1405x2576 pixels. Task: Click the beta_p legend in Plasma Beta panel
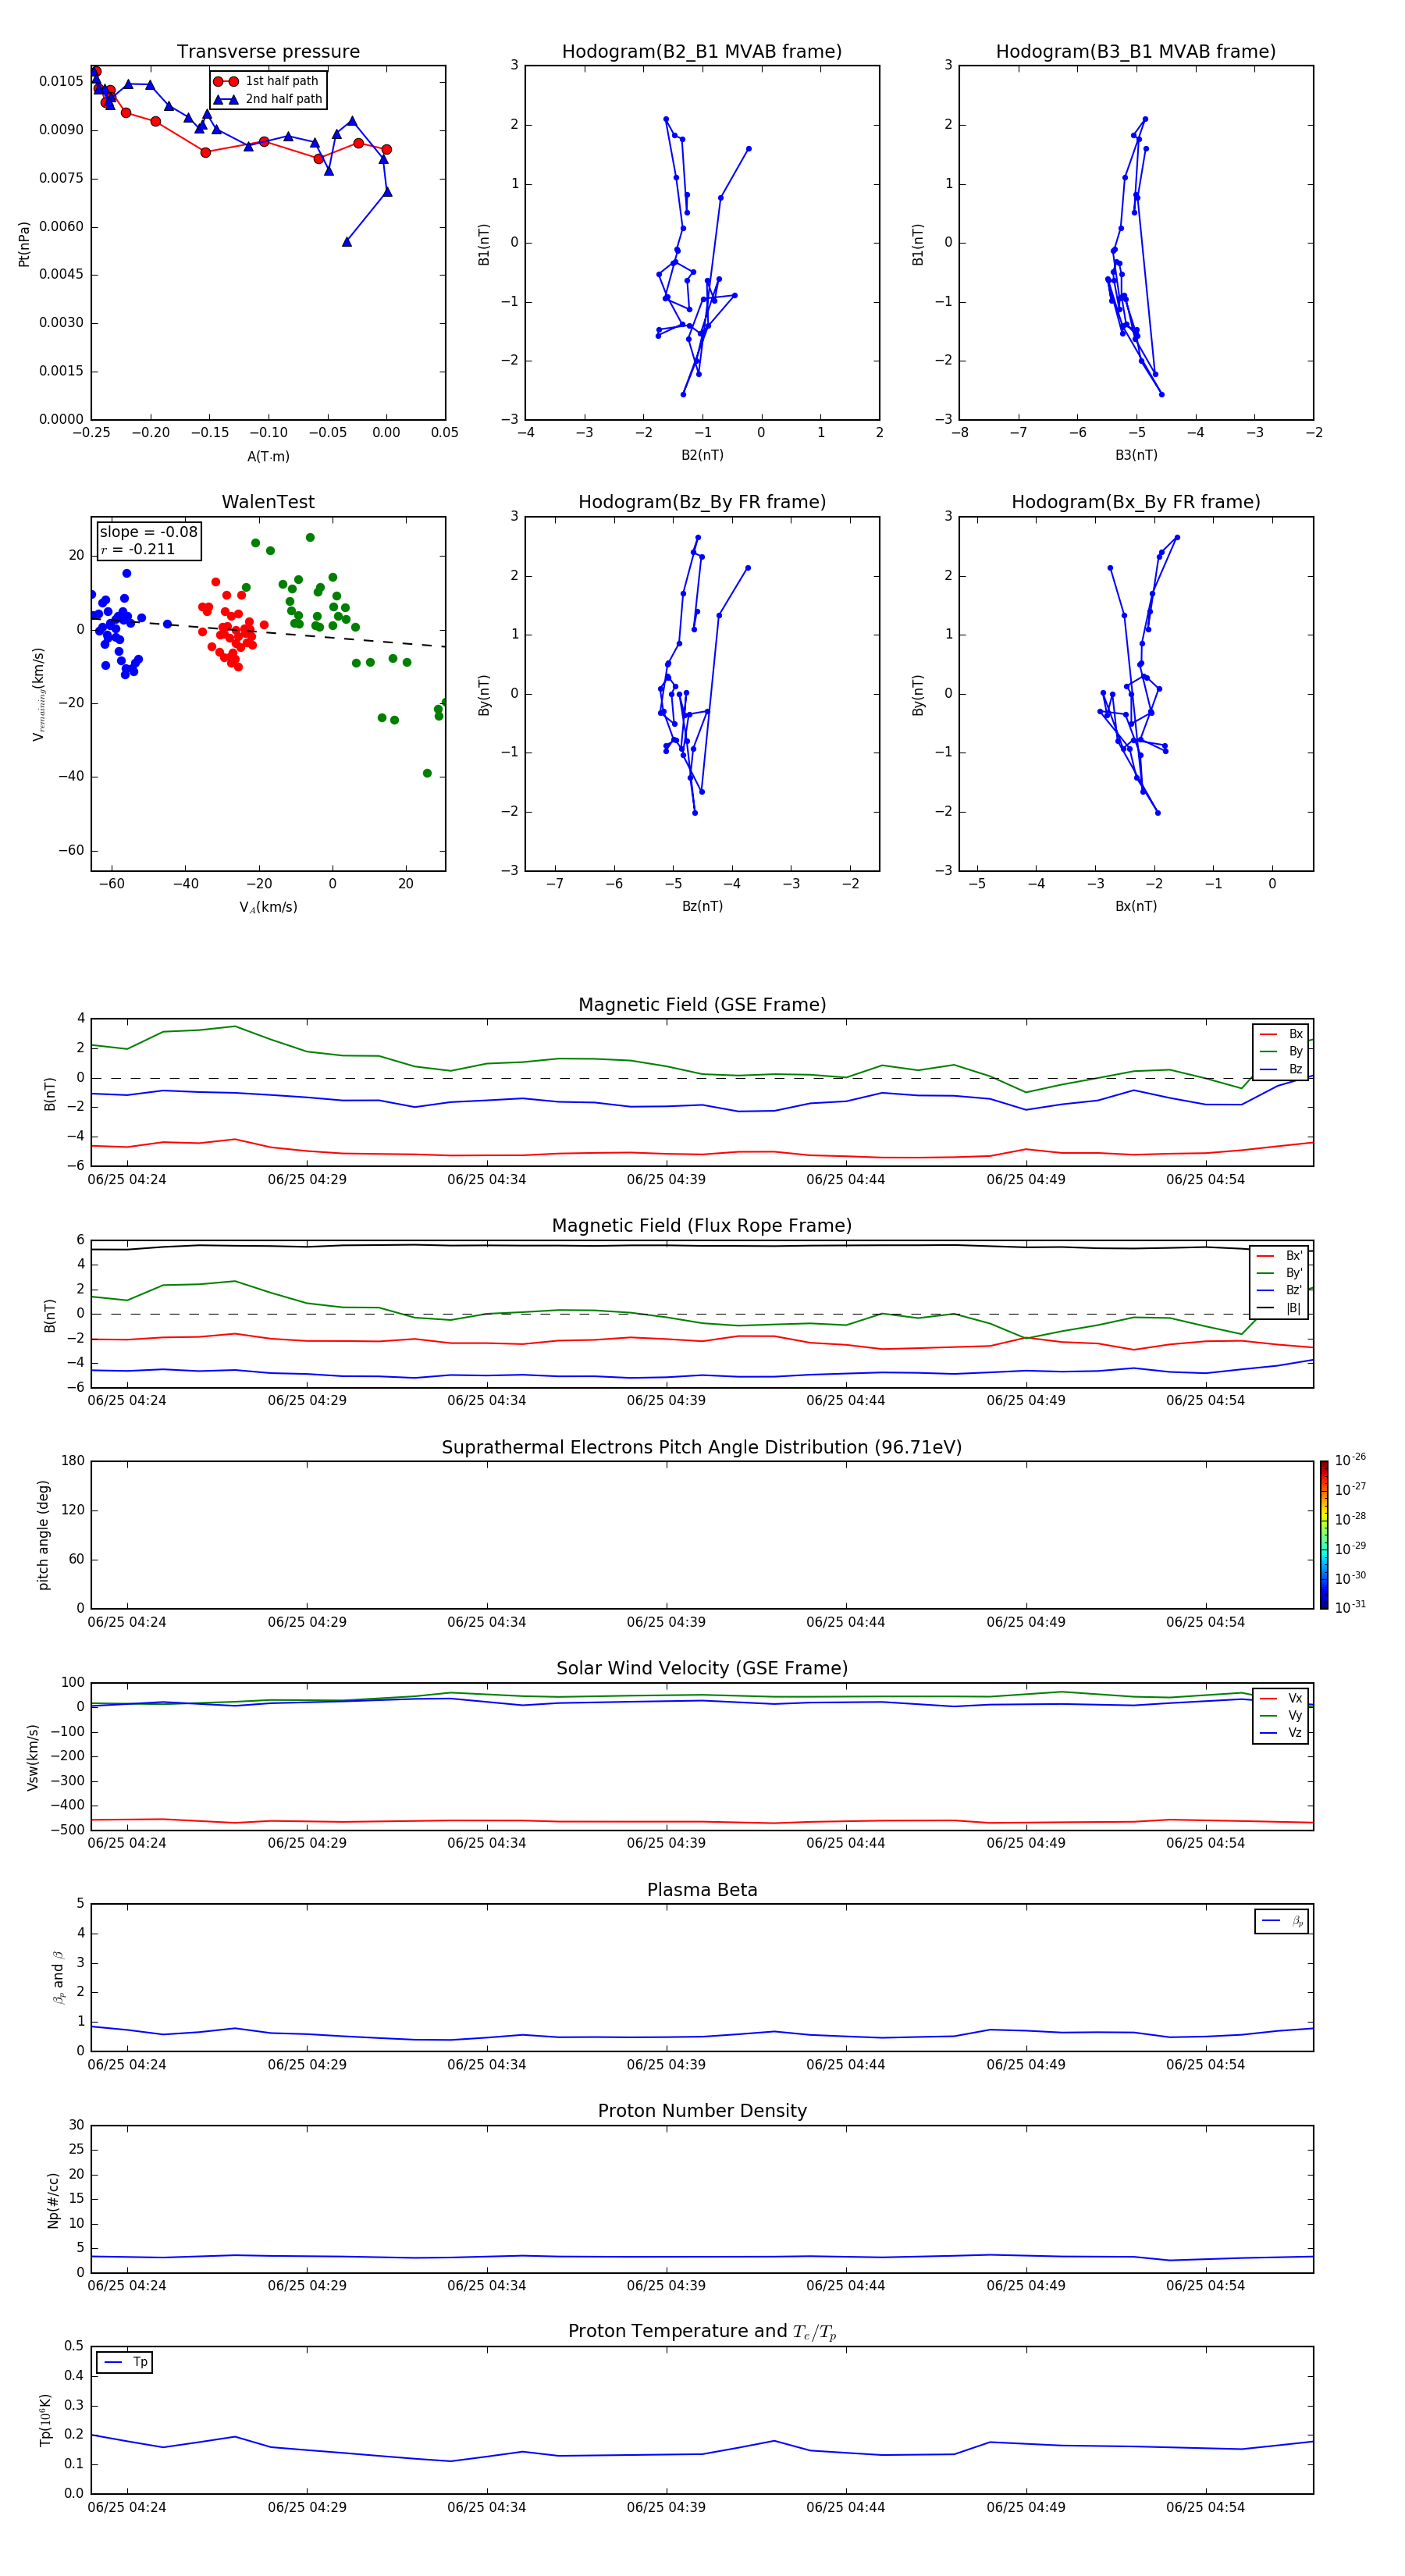point(1282,1921)
